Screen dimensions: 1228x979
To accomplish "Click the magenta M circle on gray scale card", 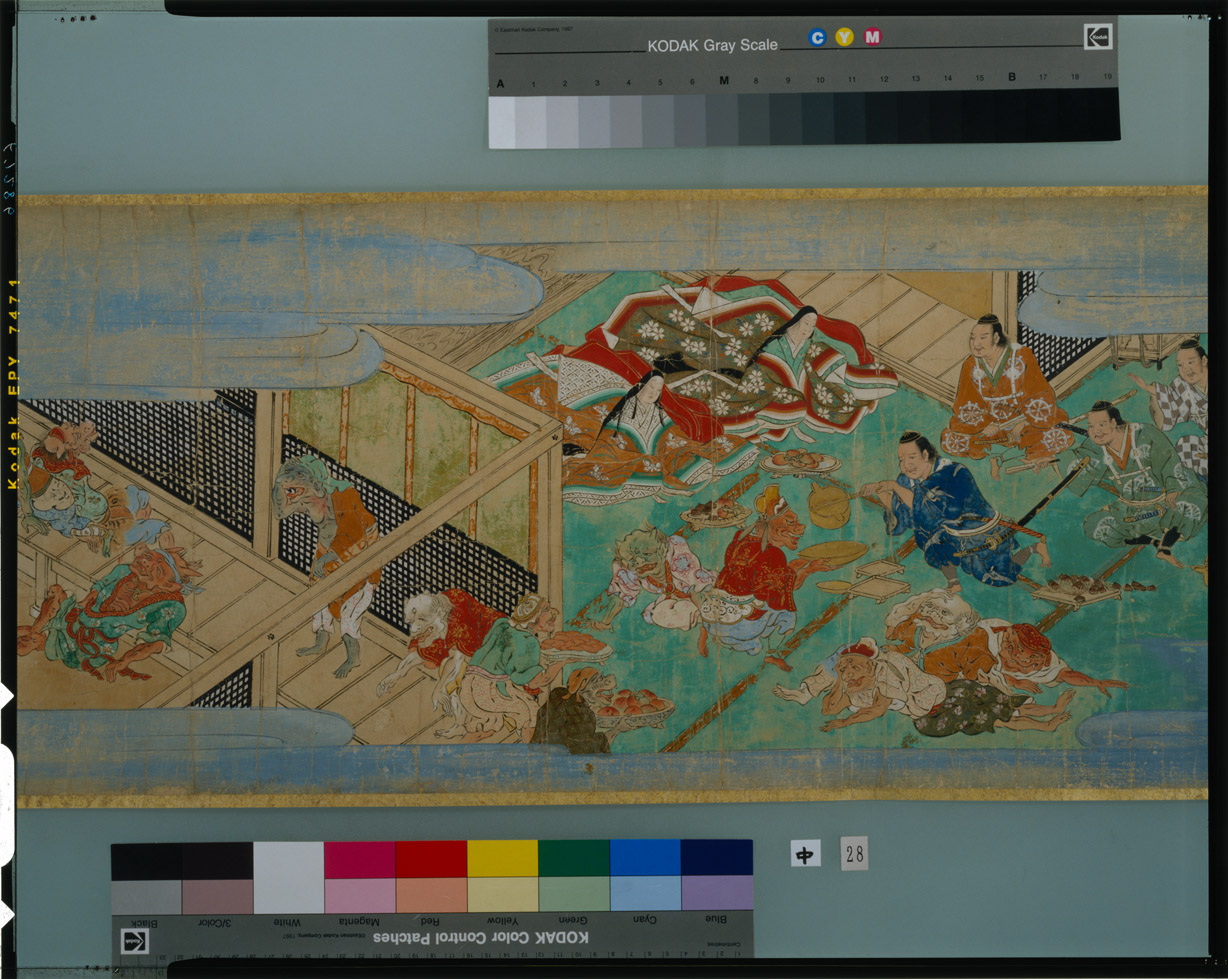I will point(873,37).
